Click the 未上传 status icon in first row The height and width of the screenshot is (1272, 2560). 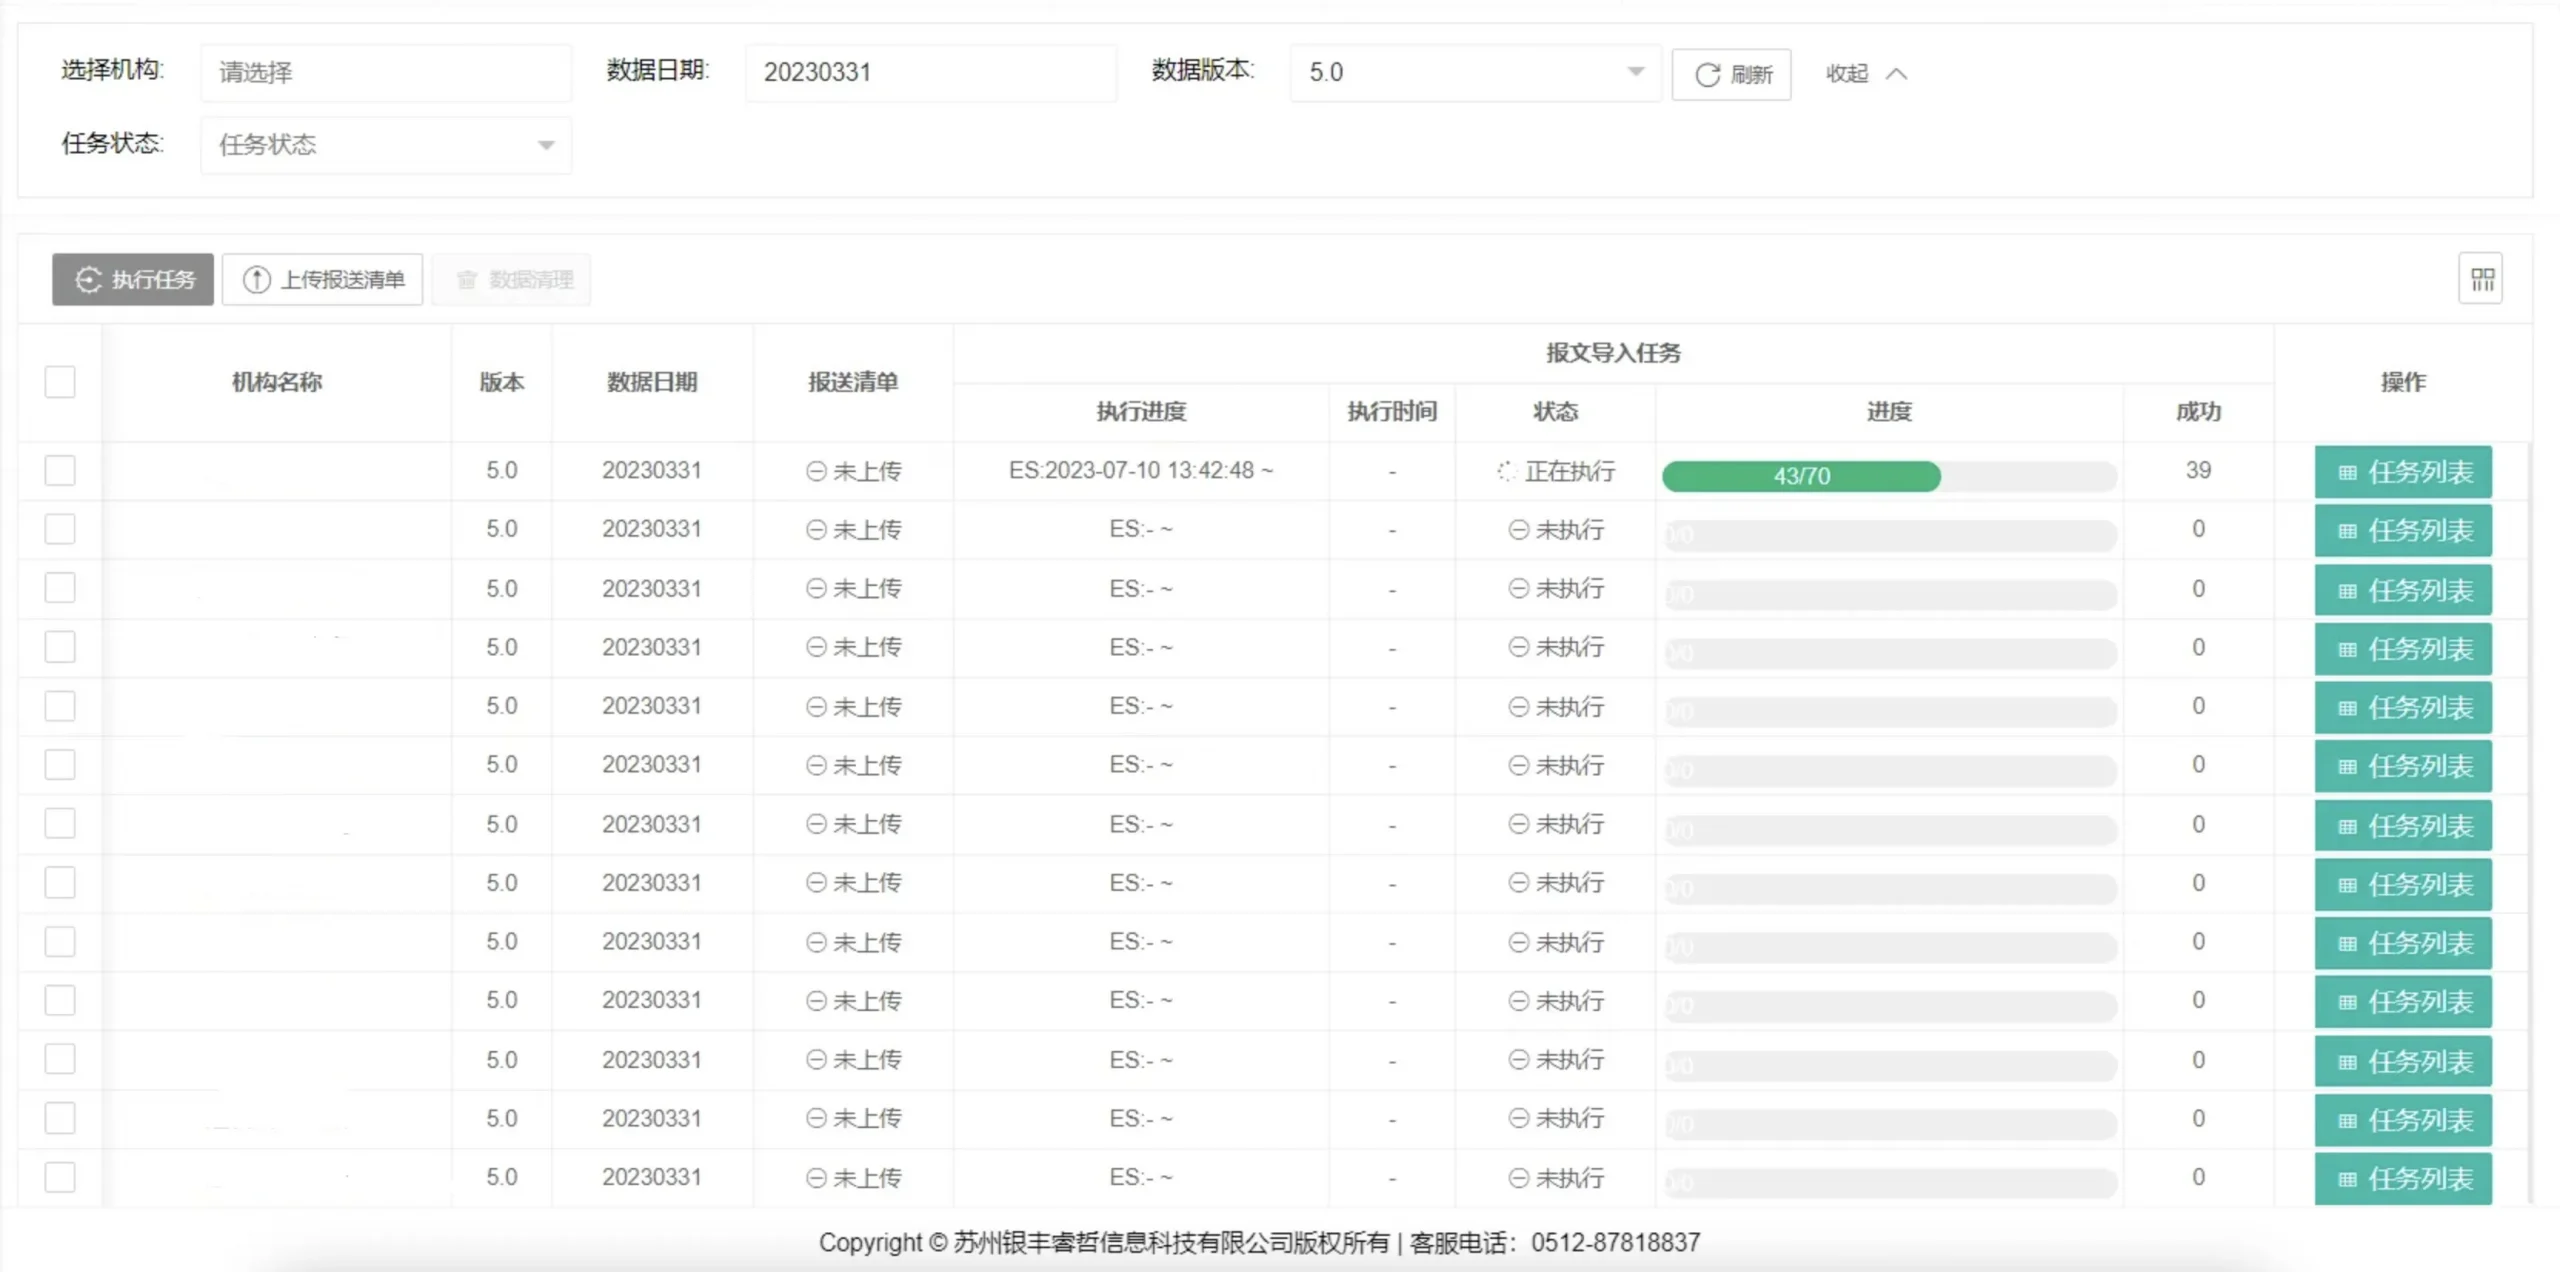tap(816, 471)
